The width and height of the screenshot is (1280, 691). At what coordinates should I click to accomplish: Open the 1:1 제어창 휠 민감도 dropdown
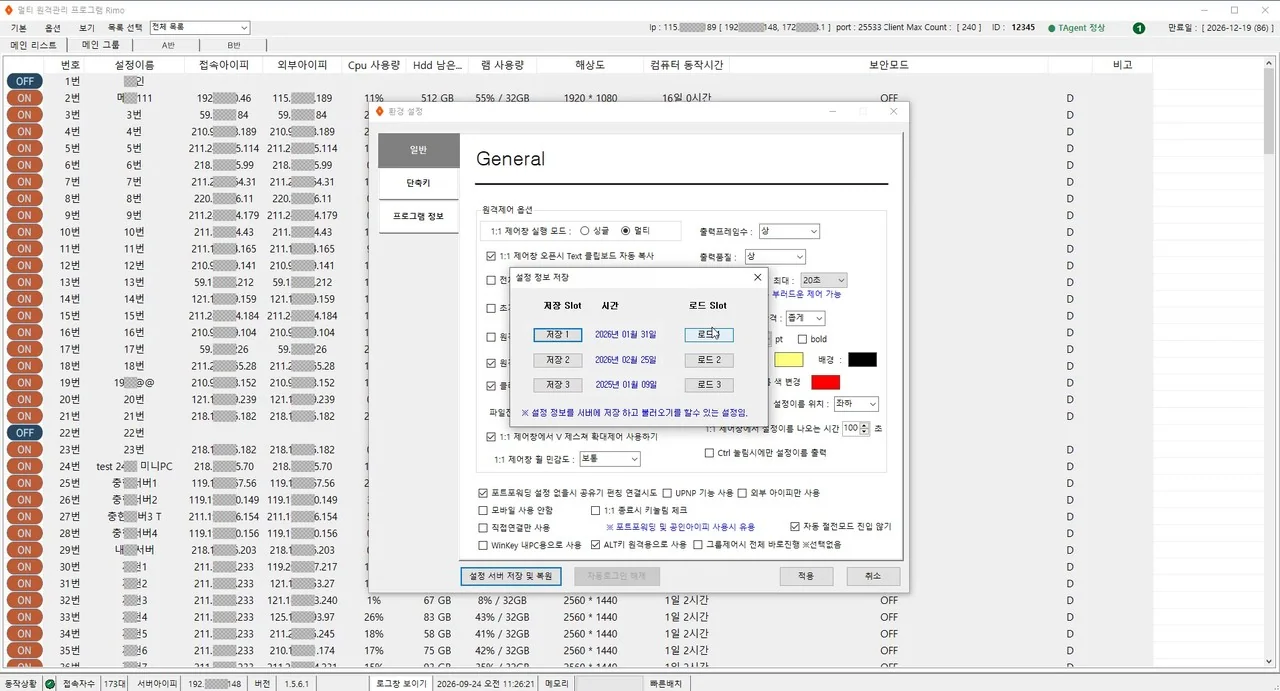pos(609,459)
